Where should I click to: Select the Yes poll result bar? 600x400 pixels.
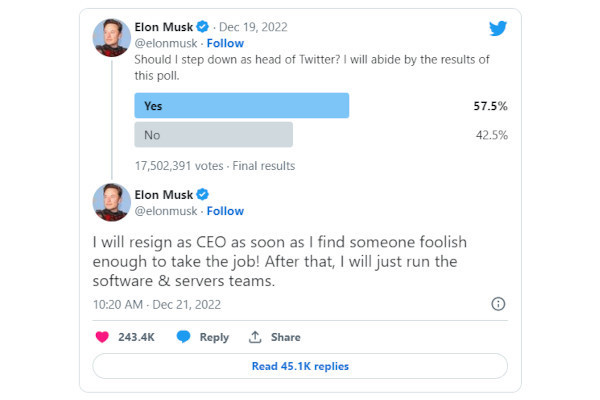pyautogui.click(x=241, y=106)
